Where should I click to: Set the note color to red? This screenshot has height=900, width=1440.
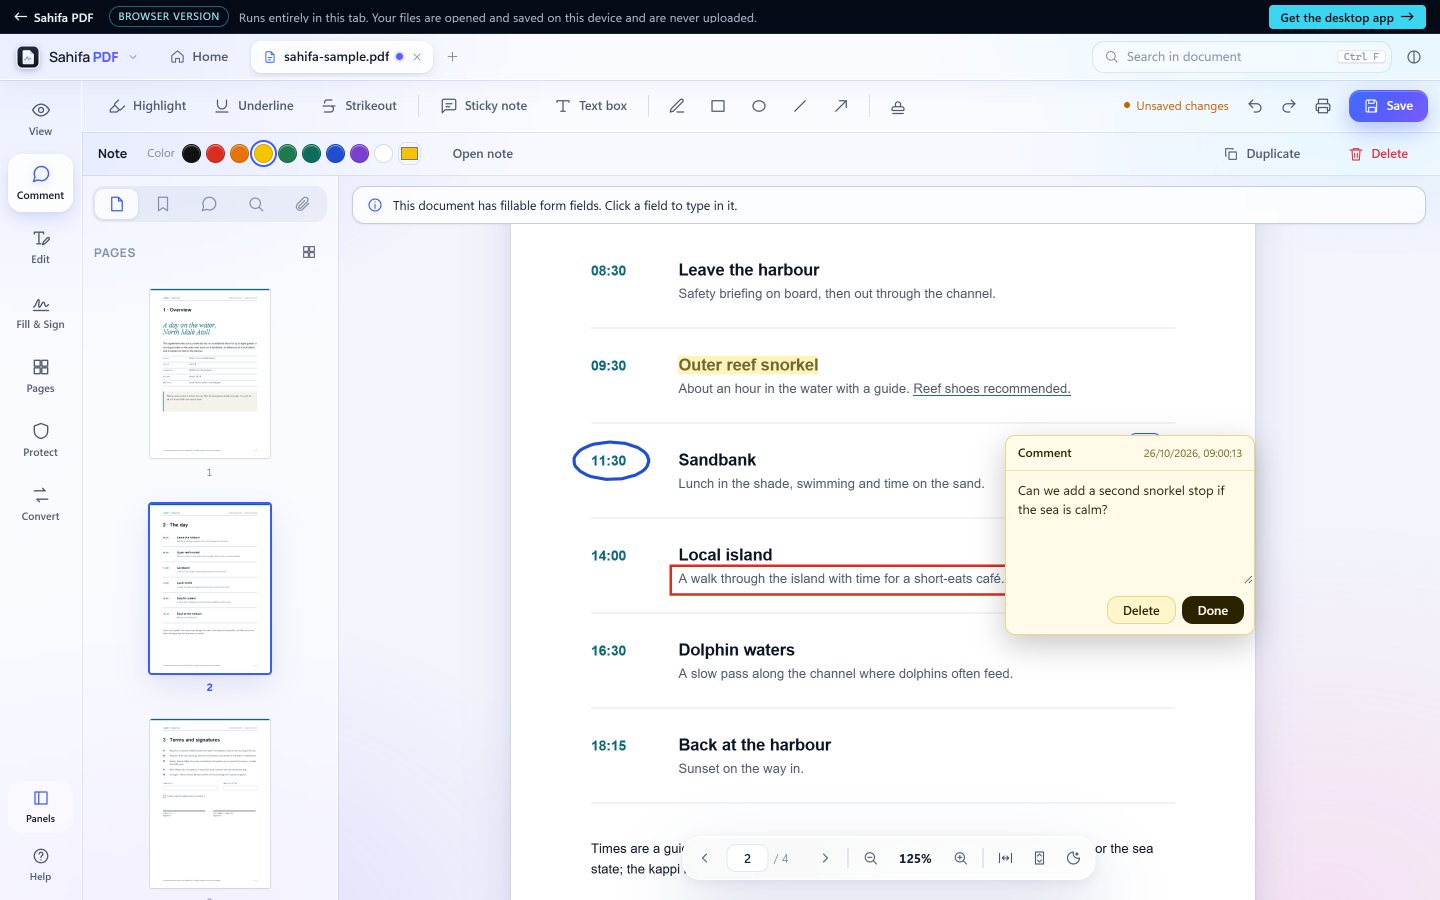point(215,154)
